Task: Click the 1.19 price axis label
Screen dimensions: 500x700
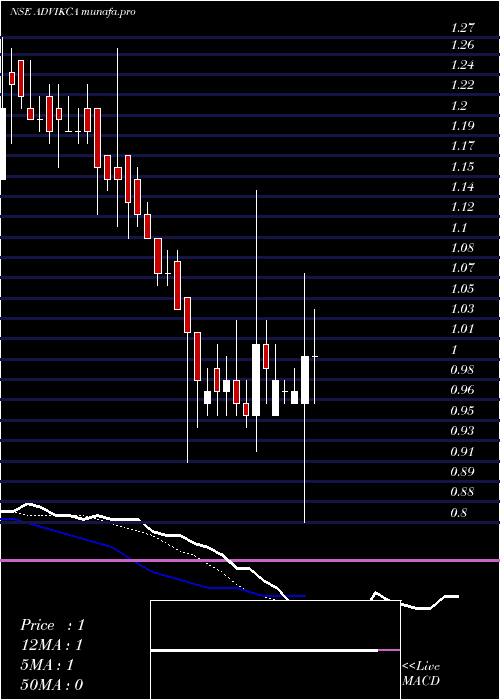Action: [x=462, y=125]
